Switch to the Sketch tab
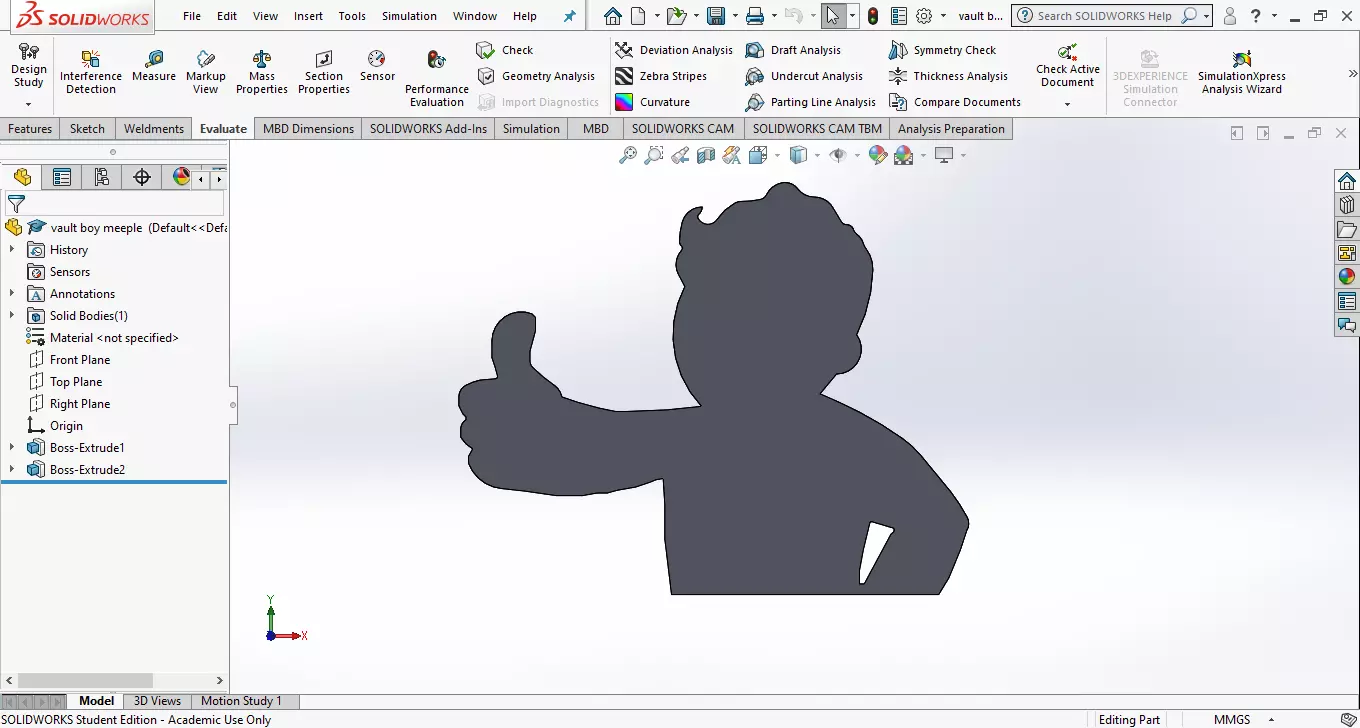 (x=87, y=129)
